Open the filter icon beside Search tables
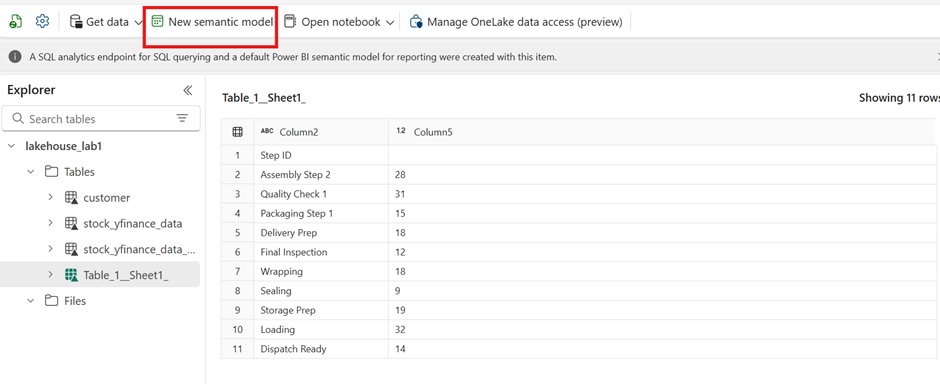The width and height of the screenshot is (940, 384). (182, 119)
